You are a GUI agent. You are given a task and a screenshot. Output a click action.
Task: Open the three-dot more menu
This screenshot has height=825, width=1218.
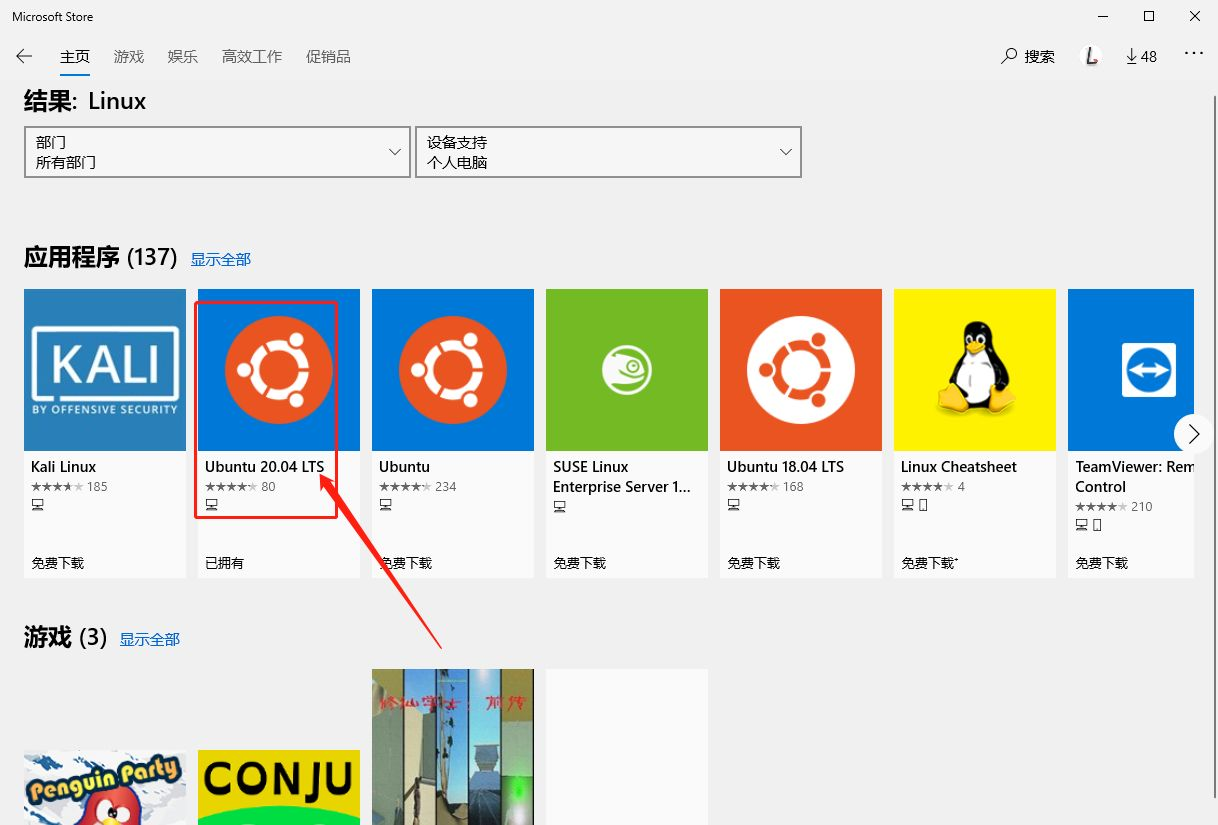tap(1194, 54)
